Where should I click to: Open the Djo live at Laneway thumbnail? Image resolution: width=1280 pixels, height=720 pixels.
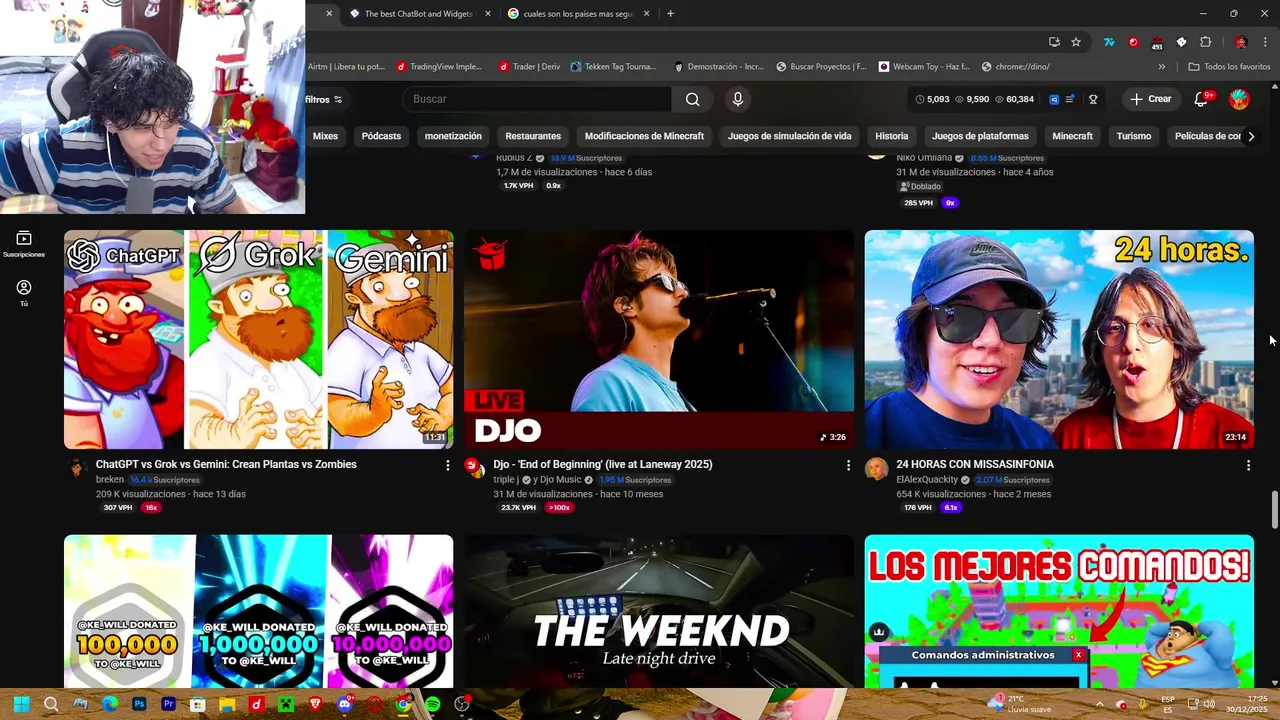(659, 340)
